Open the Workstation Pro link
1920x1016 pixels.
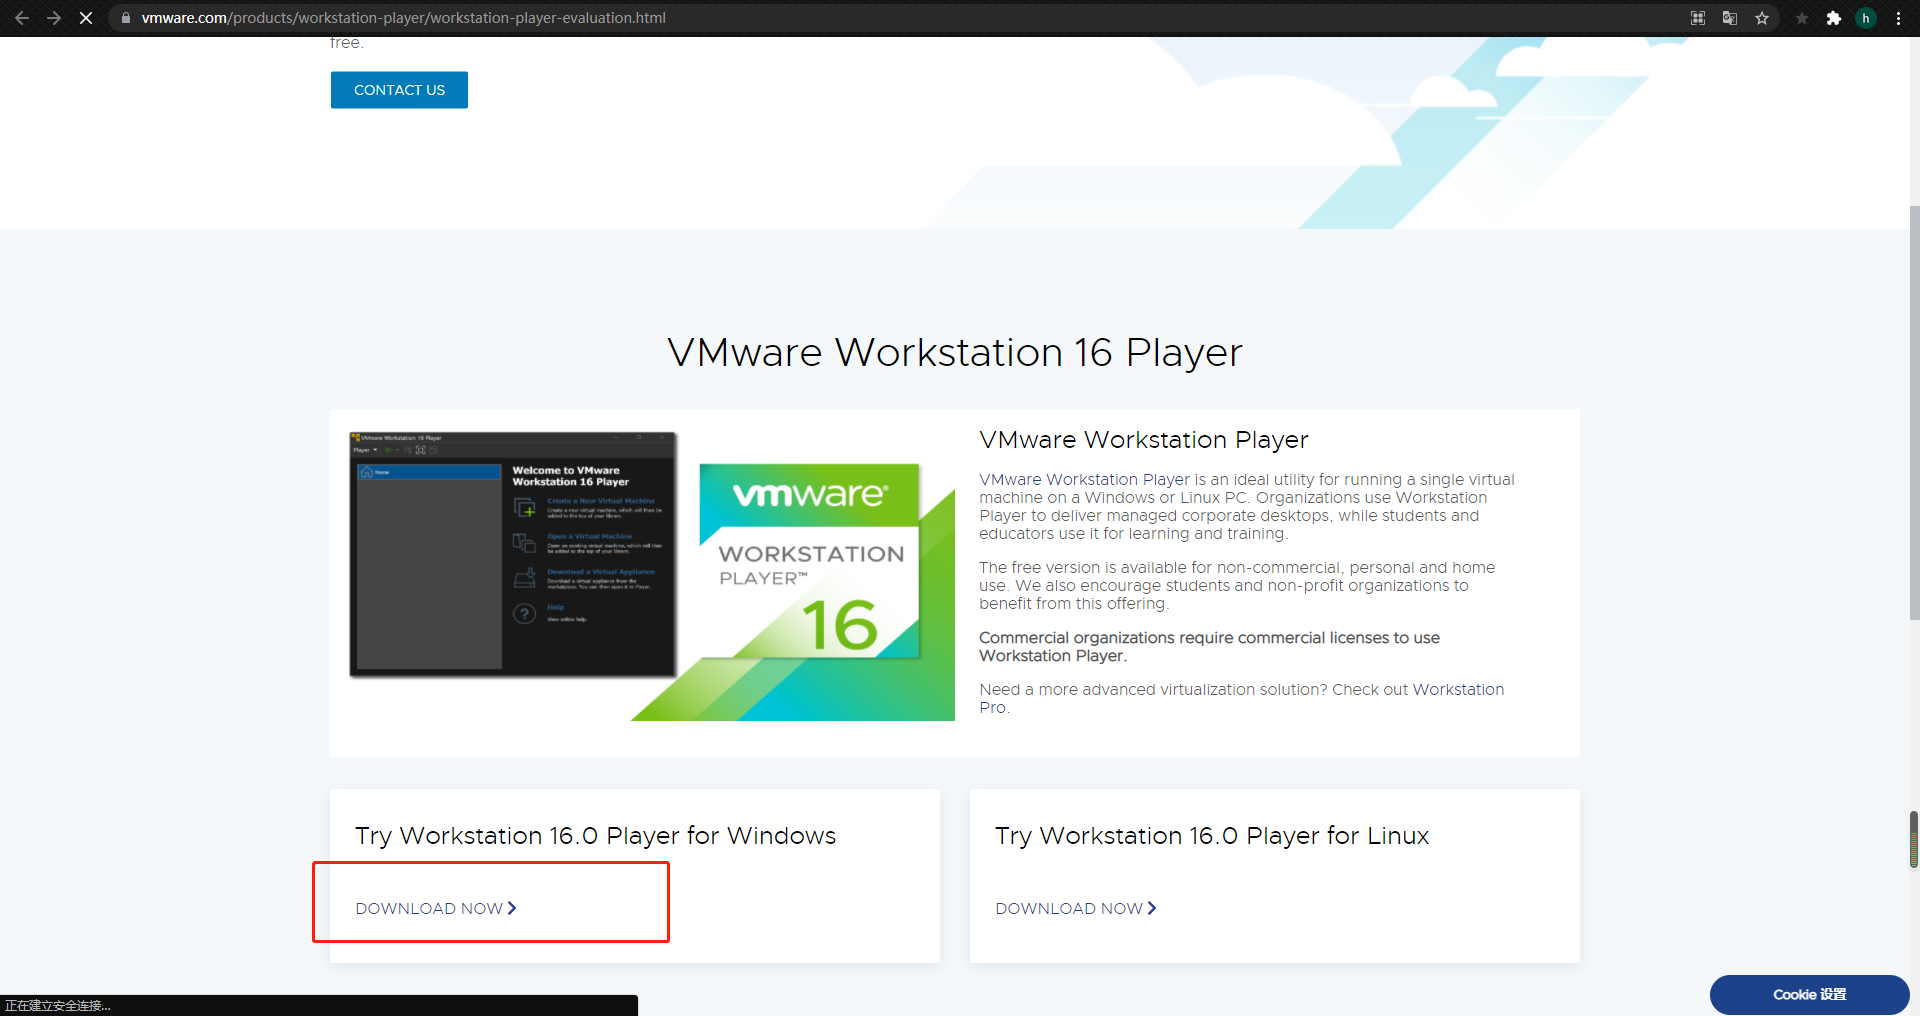(x=1458, y=689)
